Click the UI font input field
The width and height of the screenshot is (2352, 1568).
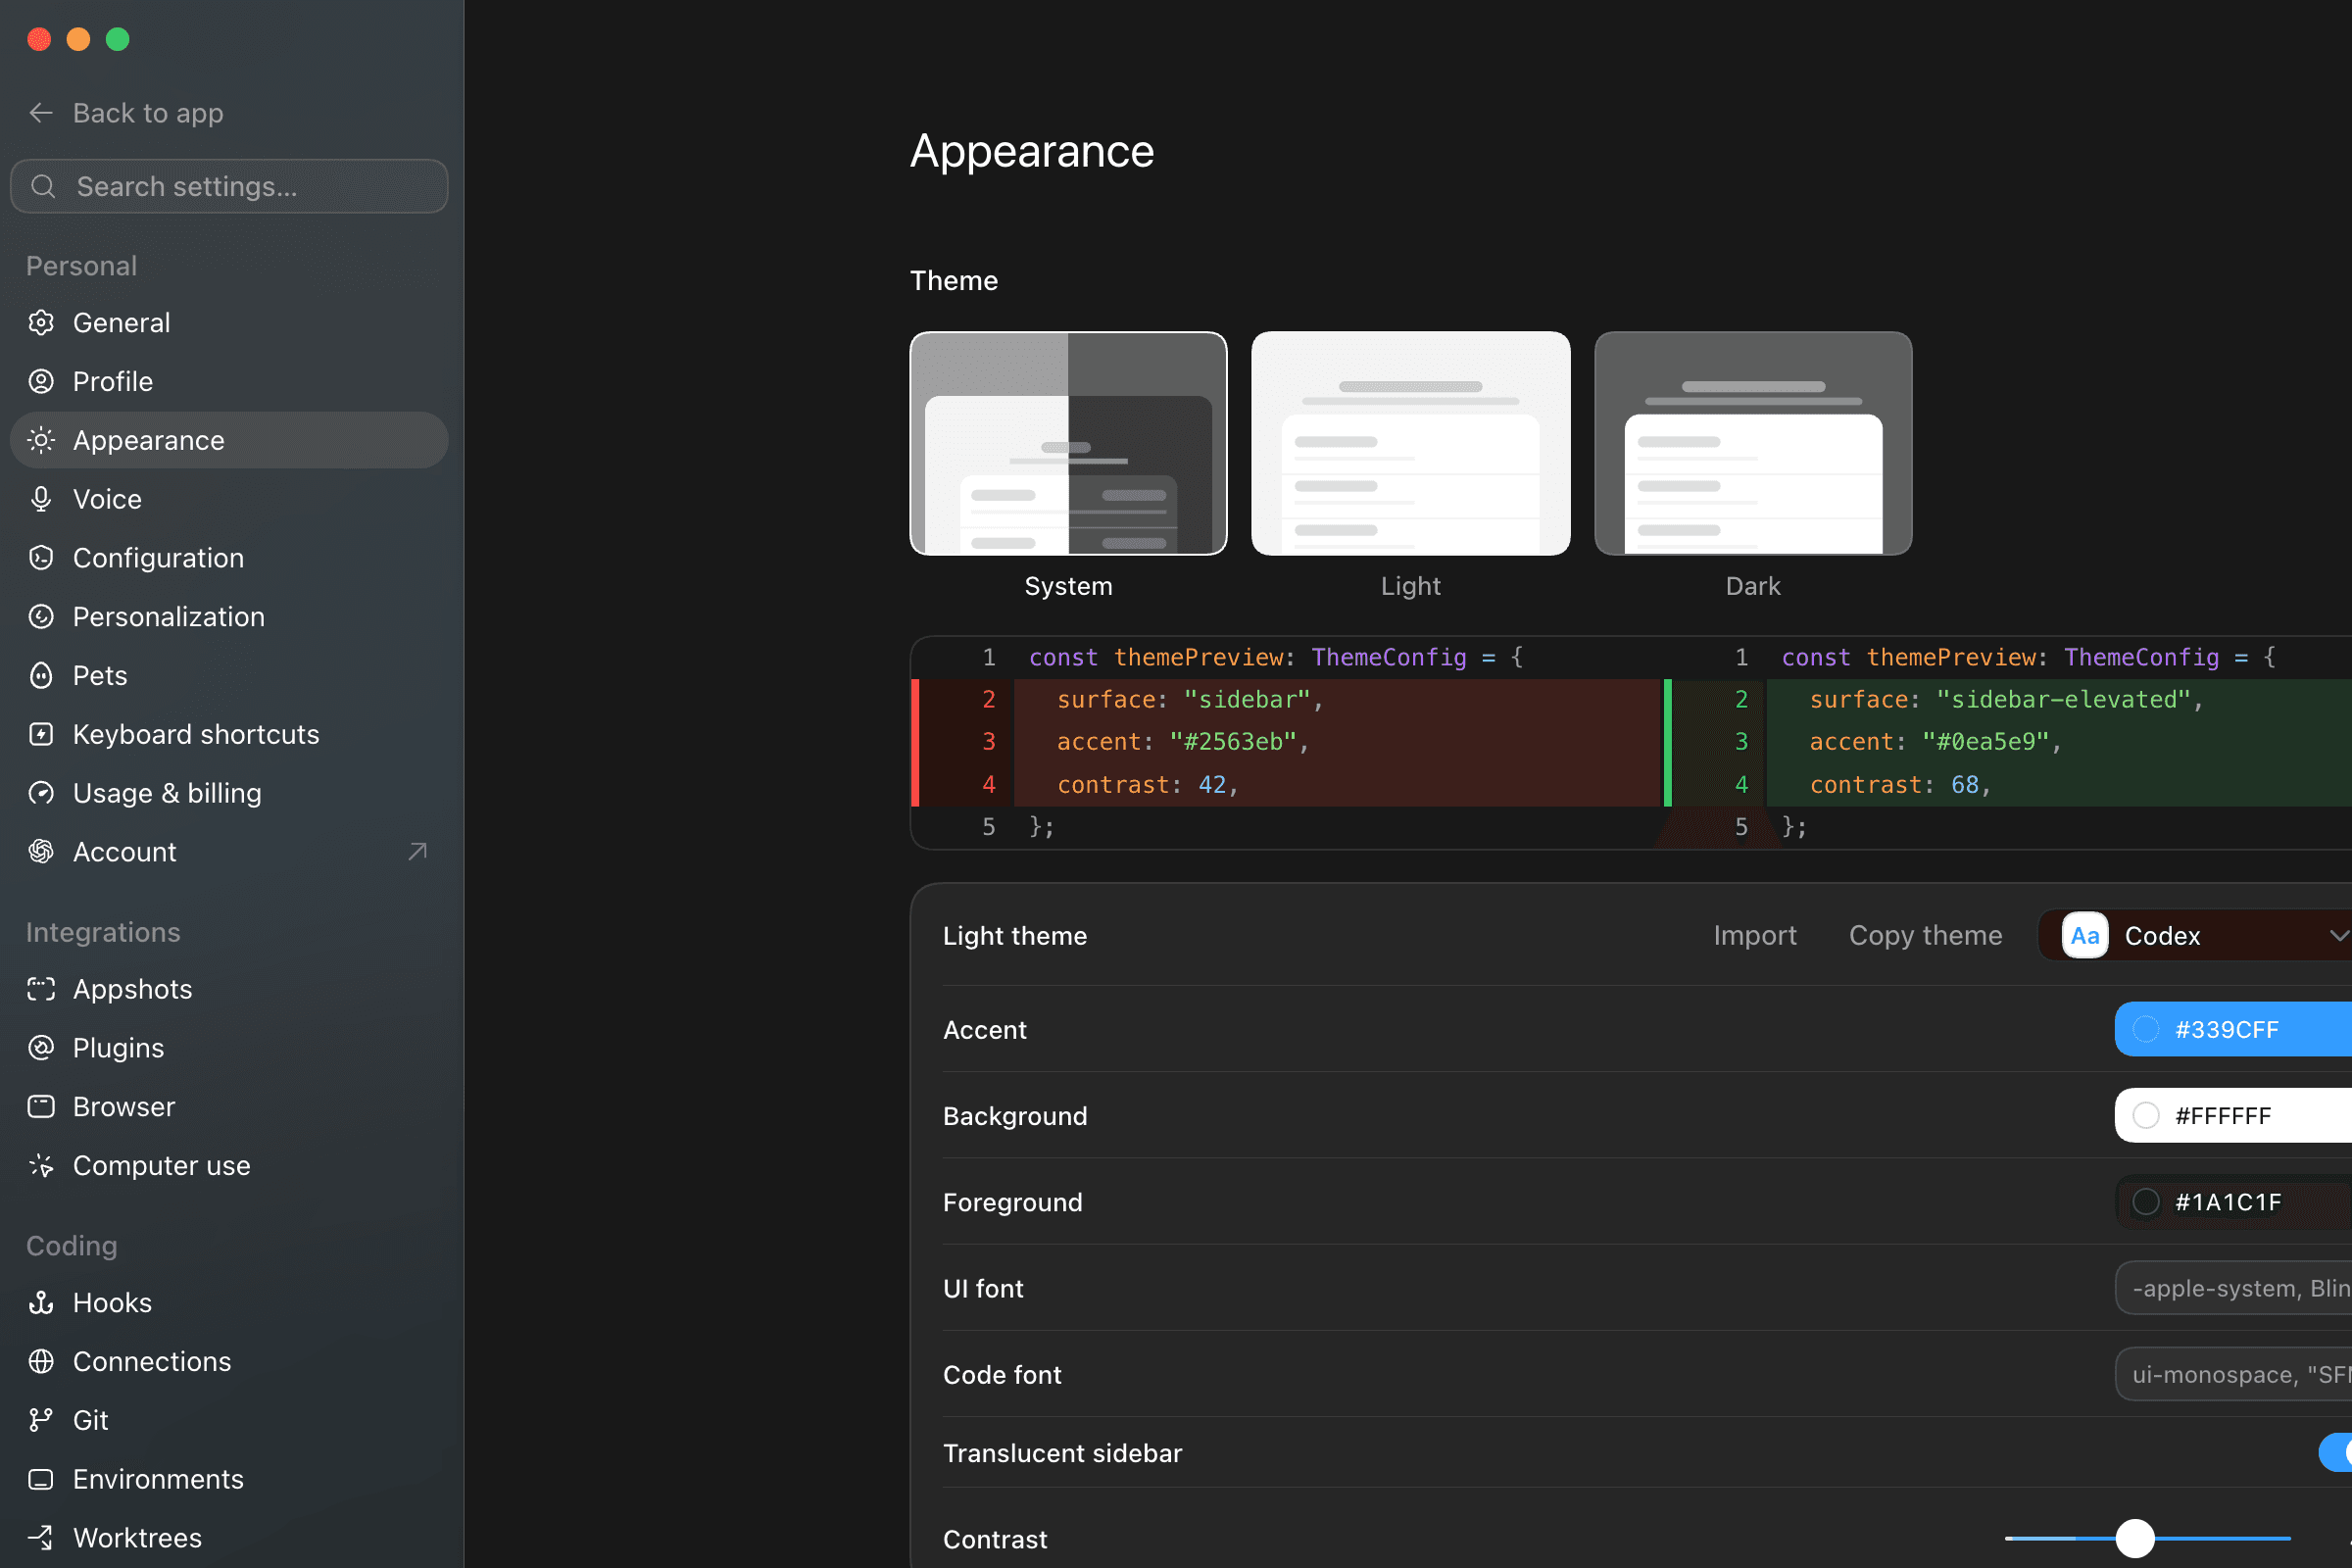2233,1288
